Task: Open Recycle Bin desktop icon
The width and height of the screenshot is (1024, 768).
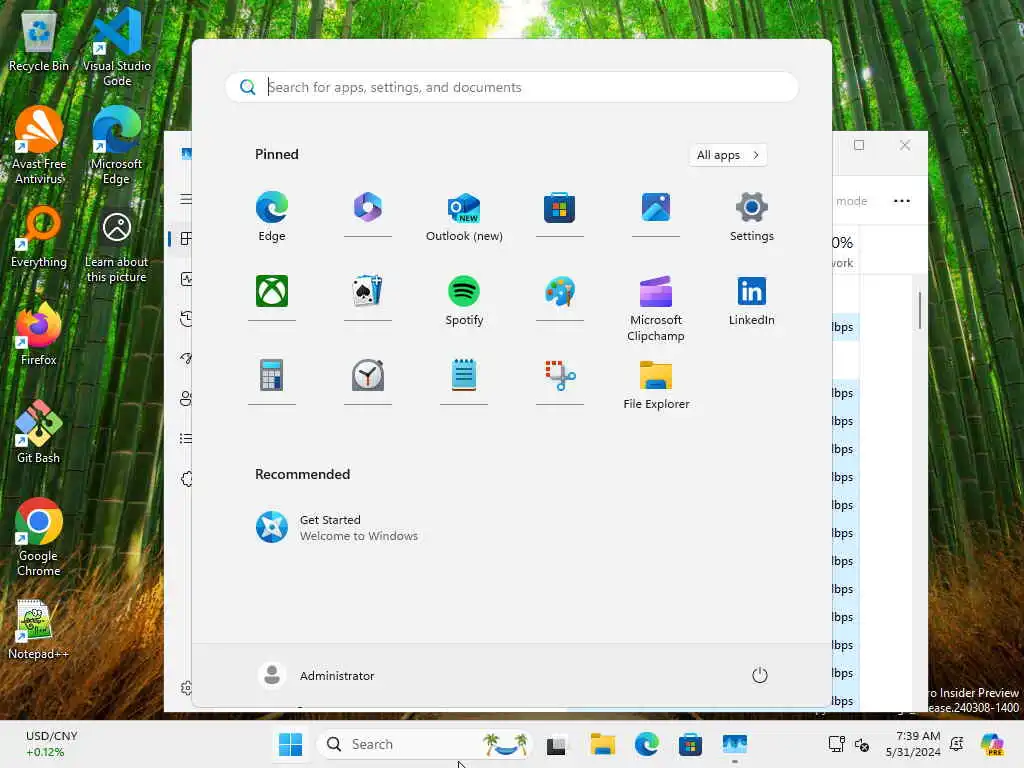Action: (x=39, y=42)
